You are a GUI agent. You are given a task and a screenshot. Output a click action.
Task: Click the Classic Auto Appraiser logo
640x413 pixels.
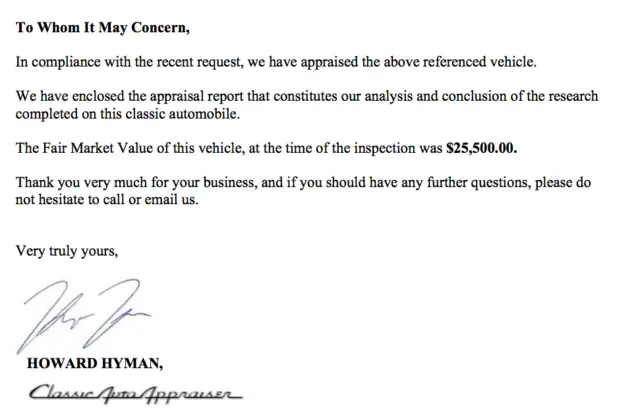point(136,394)
